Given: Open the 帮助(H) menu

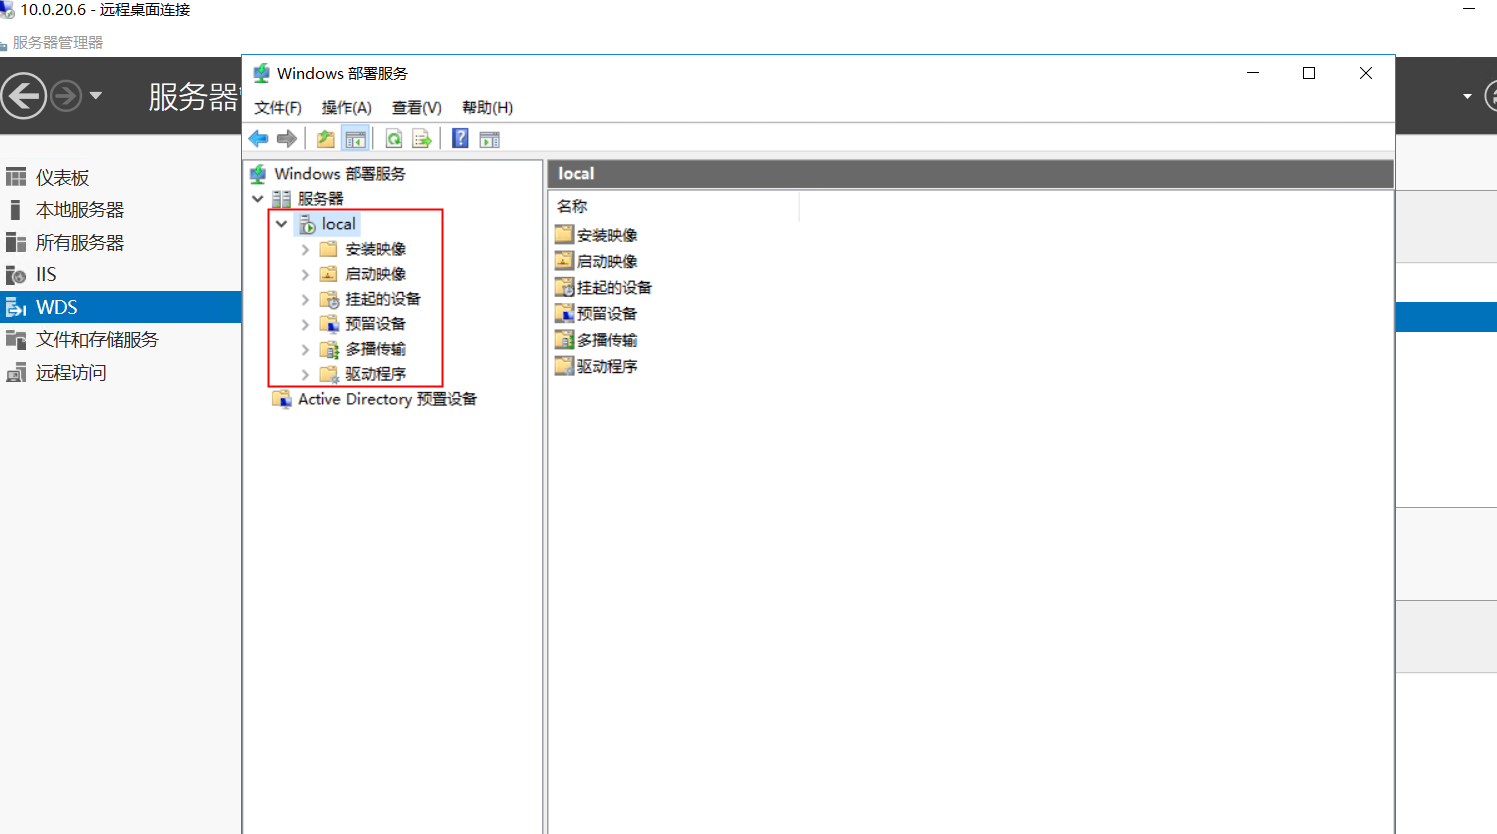Looking at the screenshot, I should pos(488,107).
